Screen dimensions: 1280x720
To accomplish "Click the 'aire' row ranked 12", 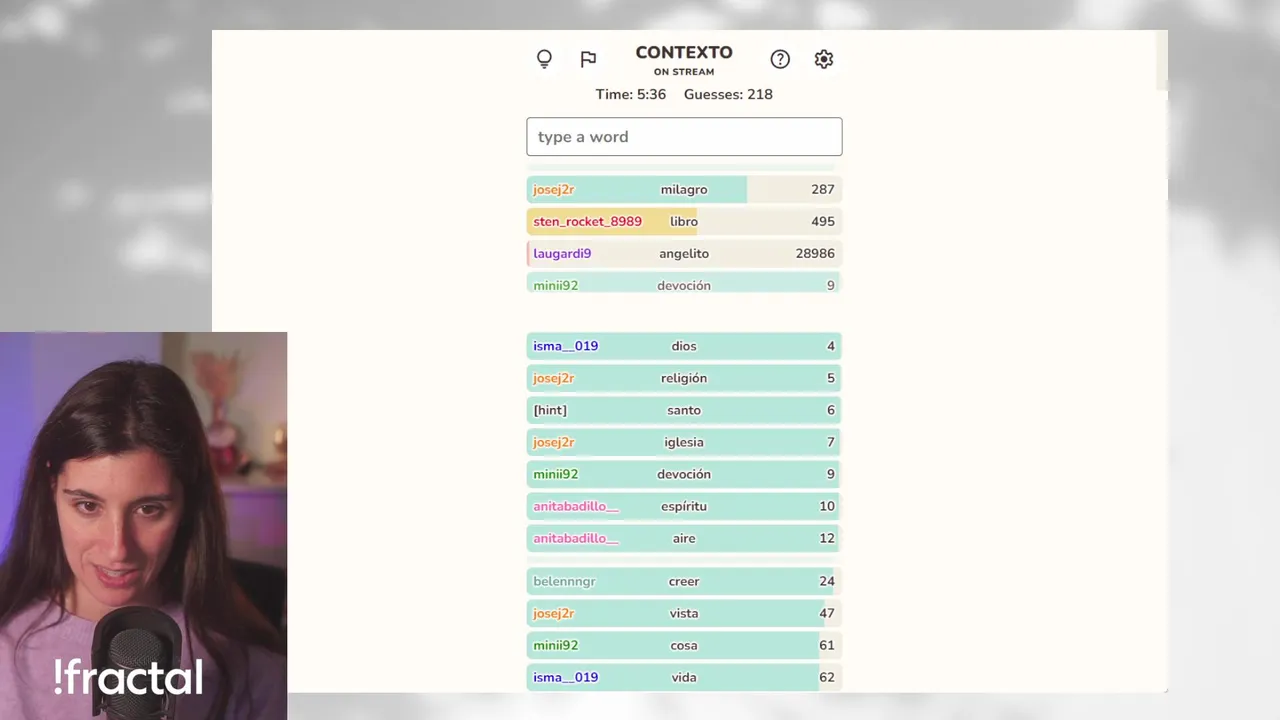I will (x=684, y=538).
